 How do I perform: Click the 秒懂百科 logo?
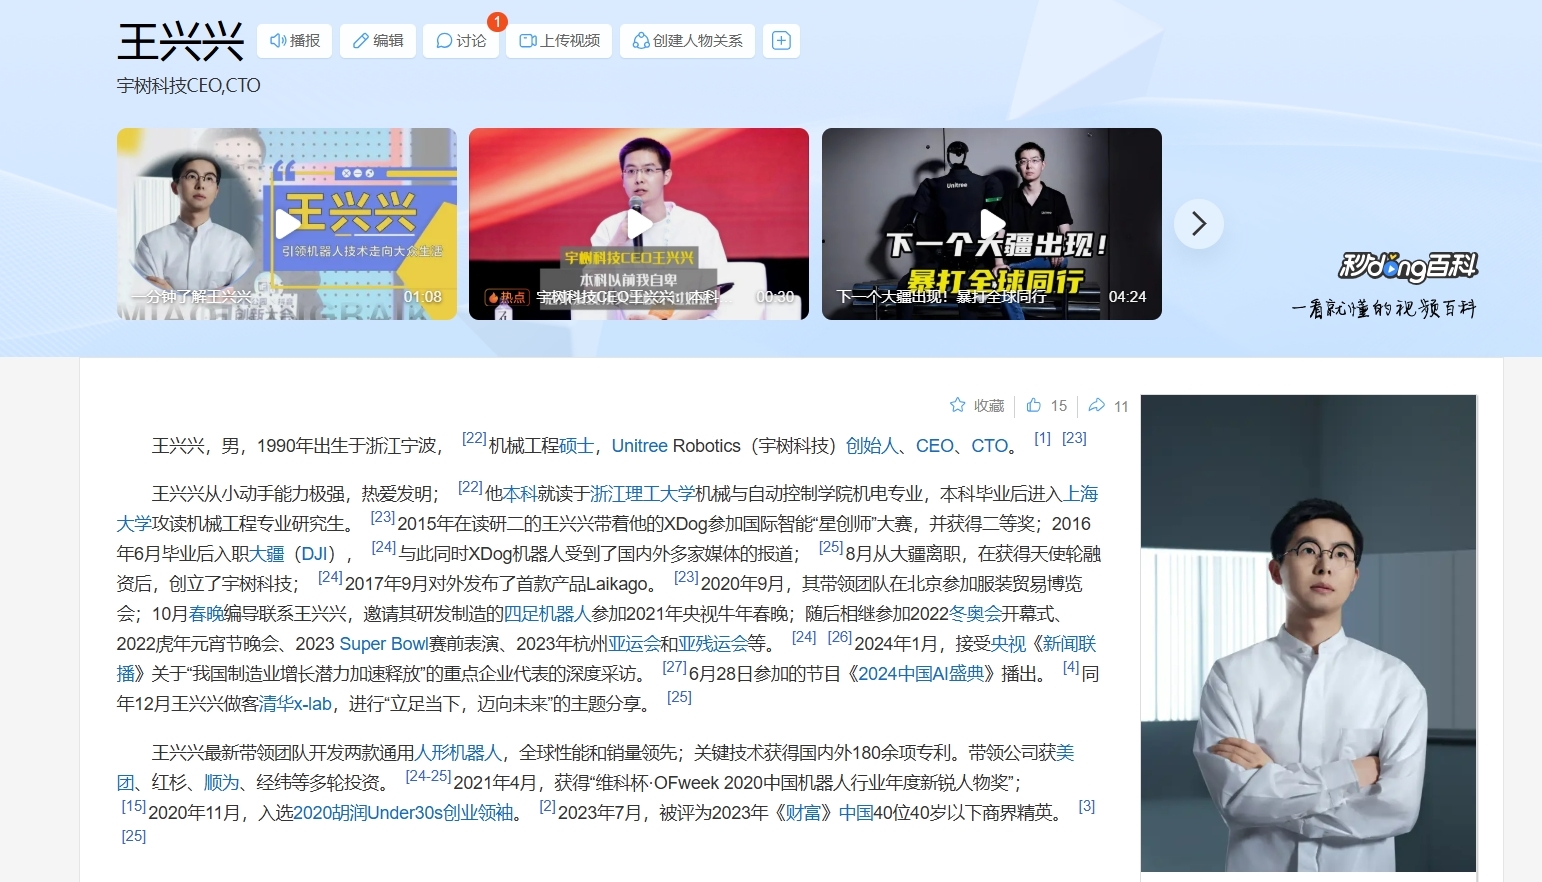1408,267
